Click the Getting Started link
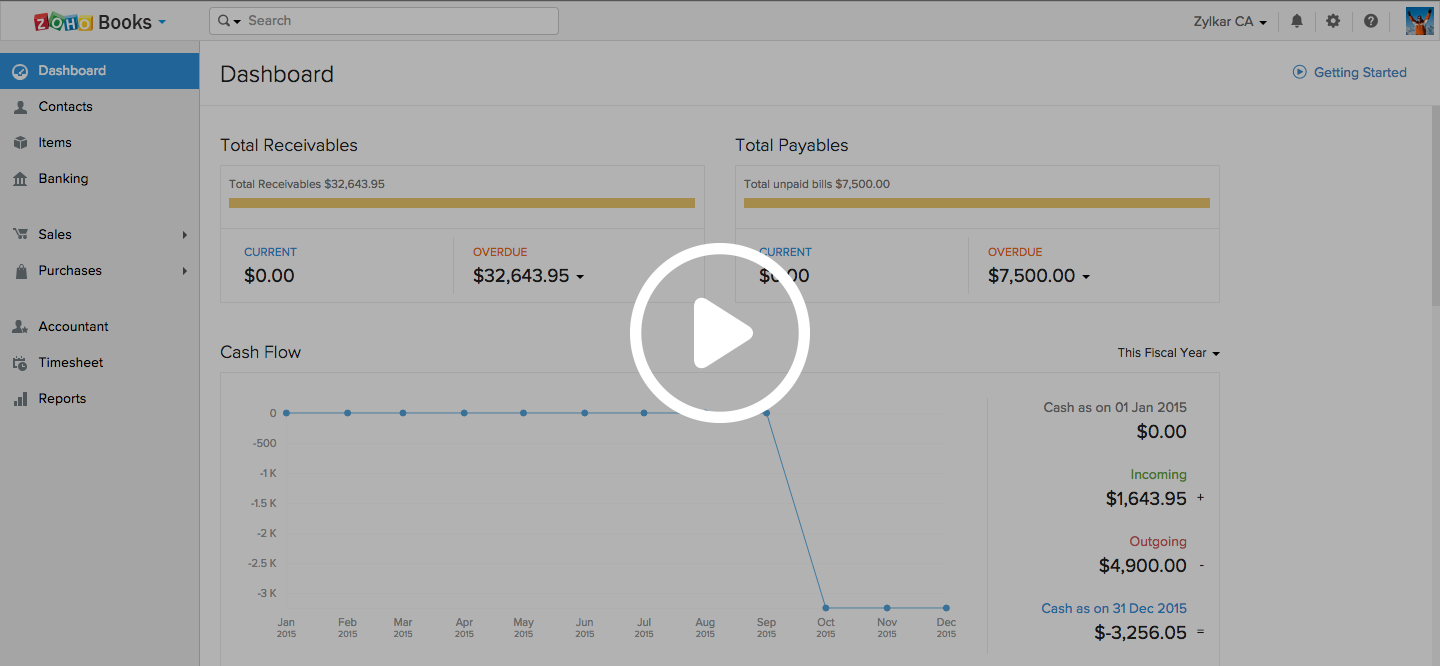The image size is (1440, 666). pyautogui.click(x=1359, y=72)
